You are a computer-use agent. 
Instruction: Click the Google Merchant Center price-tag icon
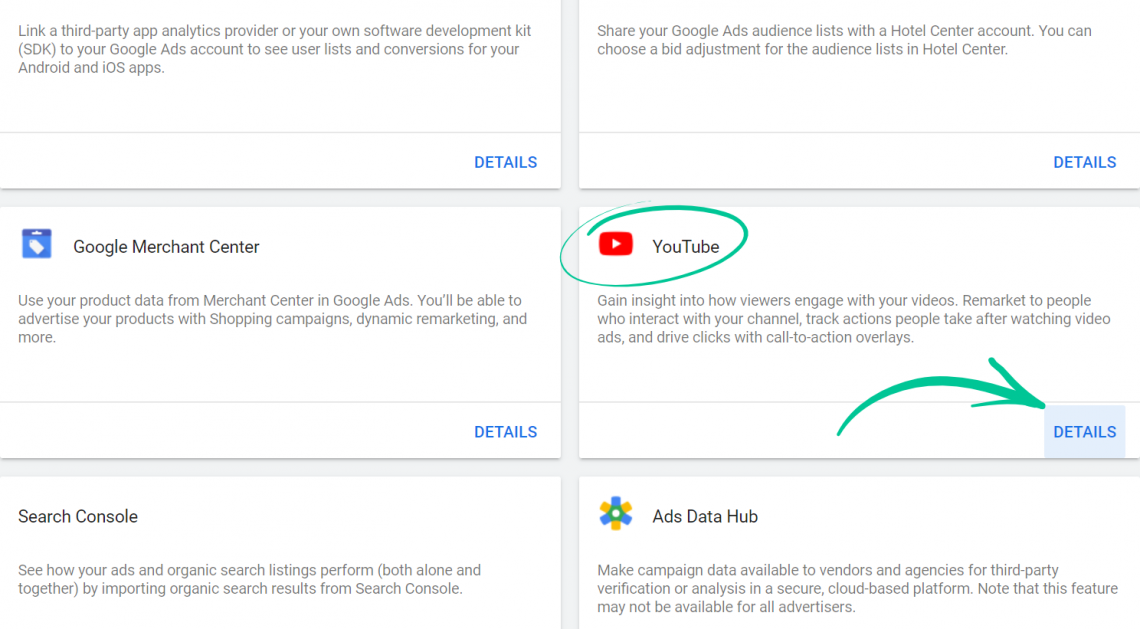tap(37, 242)
